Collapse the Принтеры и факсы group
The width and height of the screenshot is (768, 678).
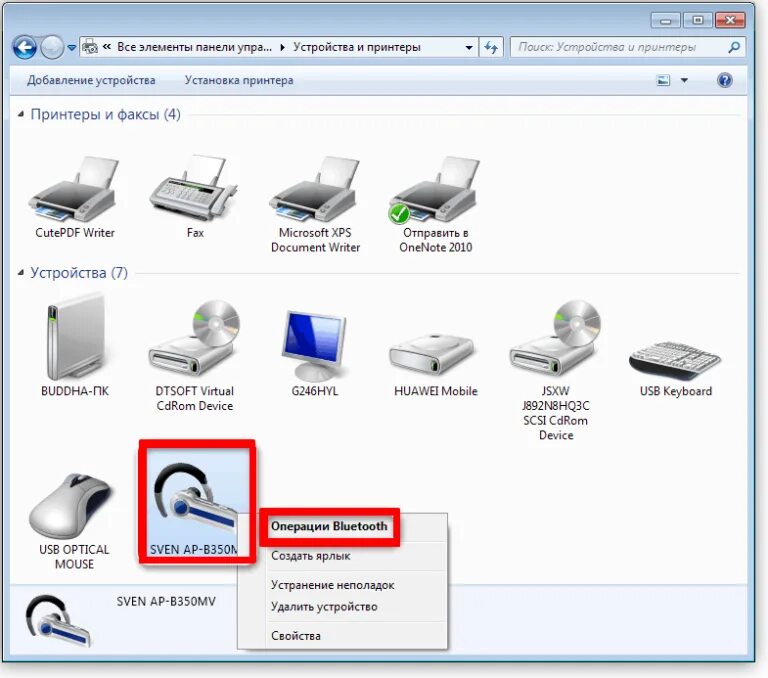[x=21, y=115]
